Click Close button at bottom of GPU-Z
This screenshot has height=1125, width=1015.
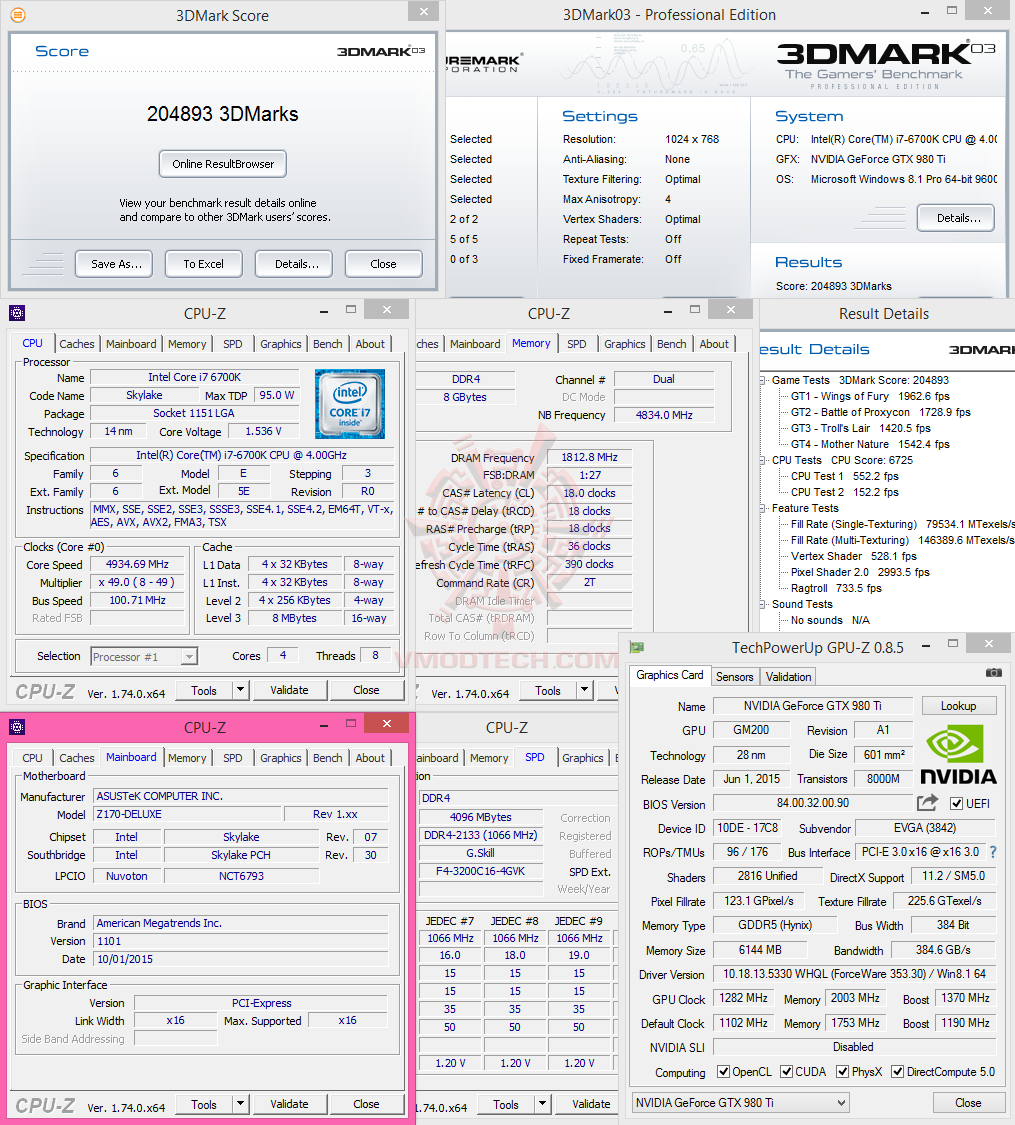pos(968,1103)
